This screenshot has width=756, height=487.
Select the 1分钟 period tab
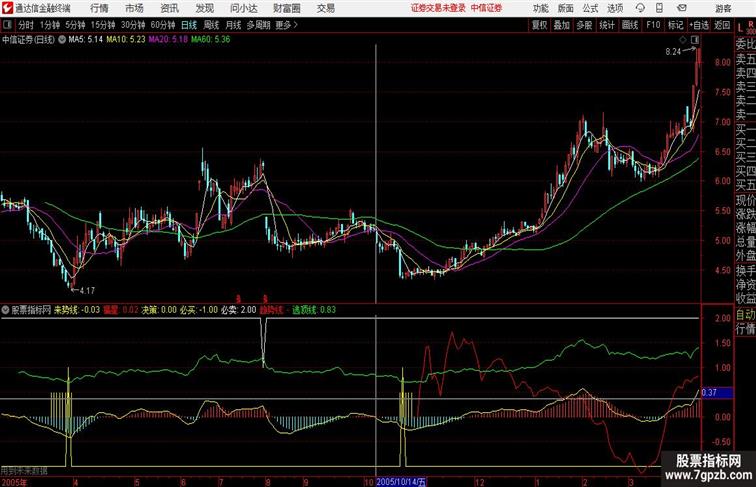(x=50, y=25)
